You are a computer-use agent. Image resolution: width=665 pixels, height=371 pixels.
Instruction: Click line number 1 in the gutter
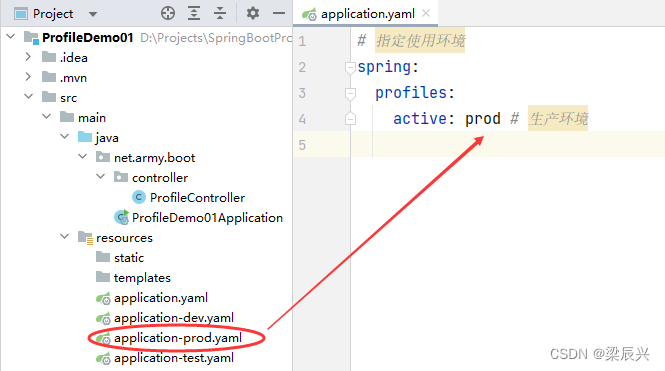coord(302,41)
